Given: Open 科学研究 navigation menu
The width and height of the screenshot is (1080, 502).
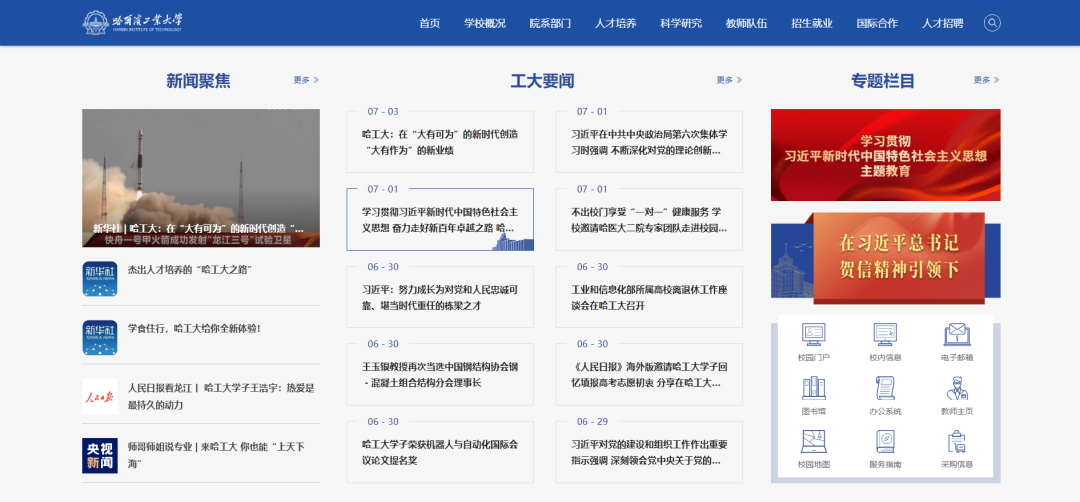Looking at the screenshot, I should 681,23.
